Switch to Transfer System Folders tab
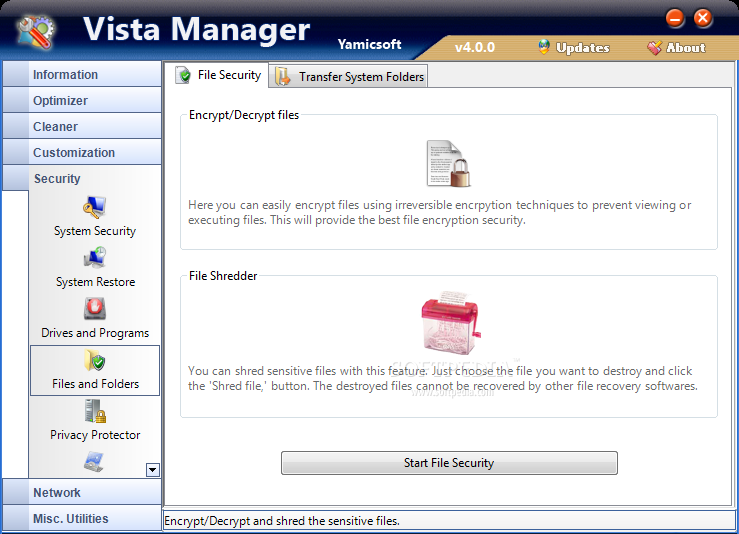This screenshot has height=534, width=739. point(349,76)
